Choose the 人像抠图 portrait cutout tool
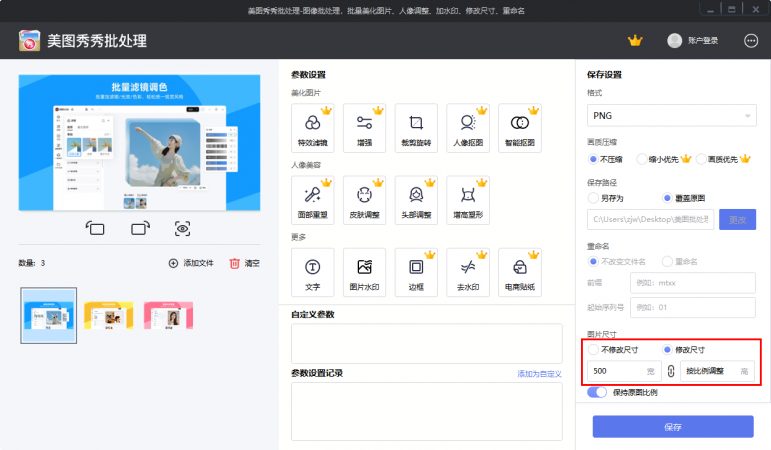This screenshot has height=450, width=771. [x=468, y=128]
